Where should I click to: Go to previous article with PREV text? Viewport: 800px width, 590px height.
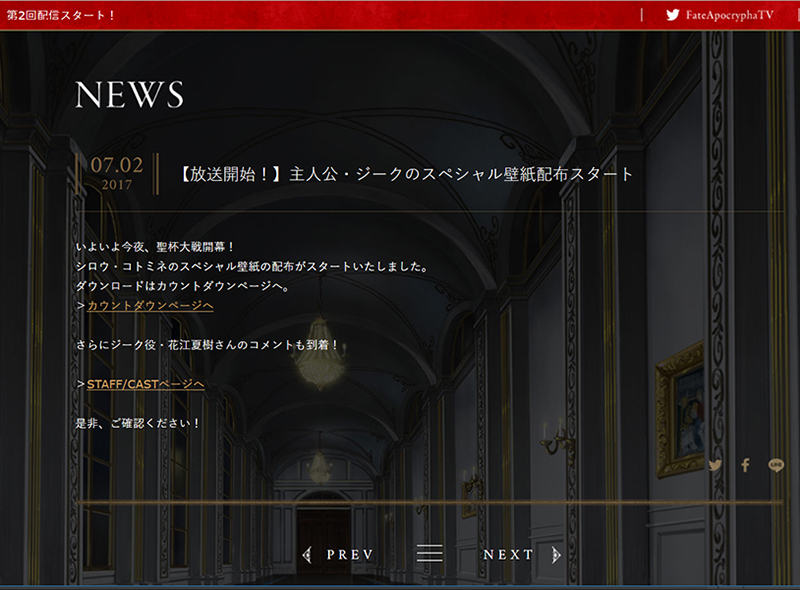pos(350,554)
